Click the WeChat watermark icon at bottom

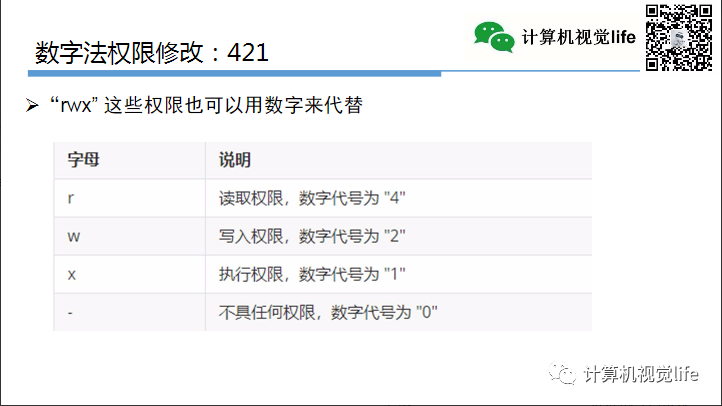[x=565, y=374]
